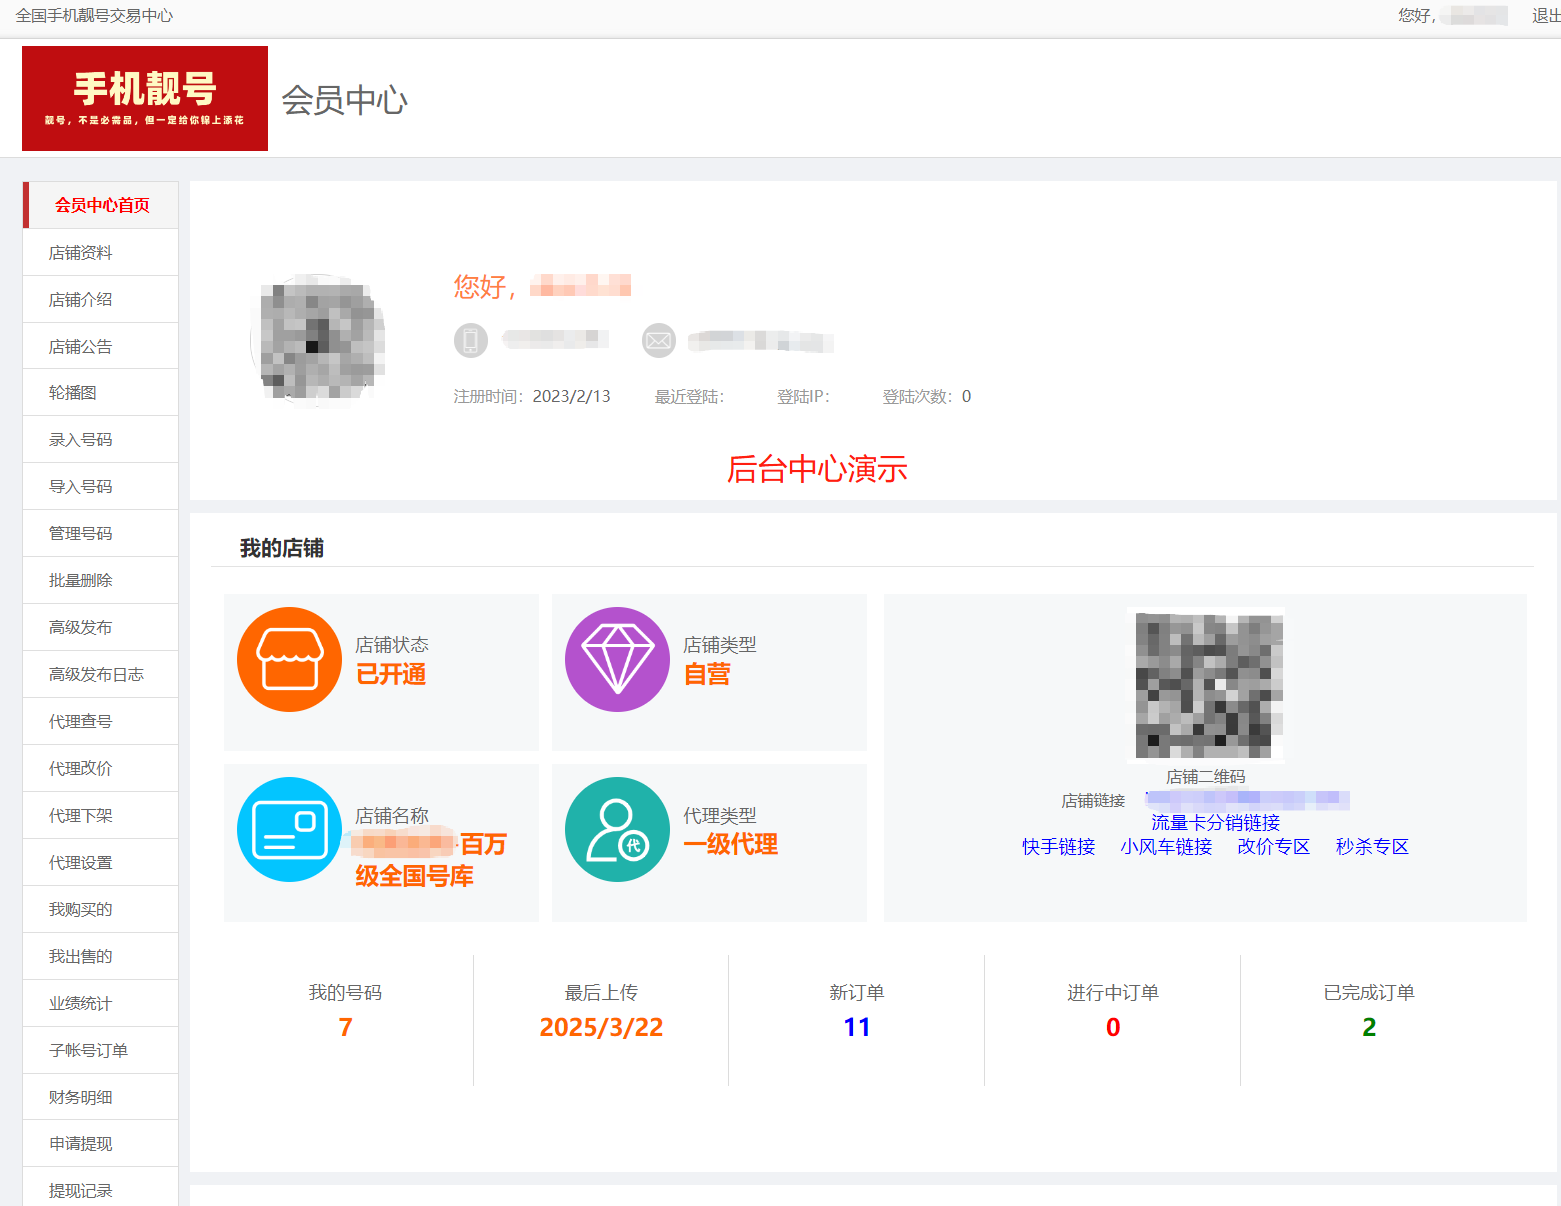Open the 流量卡分销链接 link
This screenshot has width=1561, height=1206.
pyautogui.click(x=1215, y=822)
